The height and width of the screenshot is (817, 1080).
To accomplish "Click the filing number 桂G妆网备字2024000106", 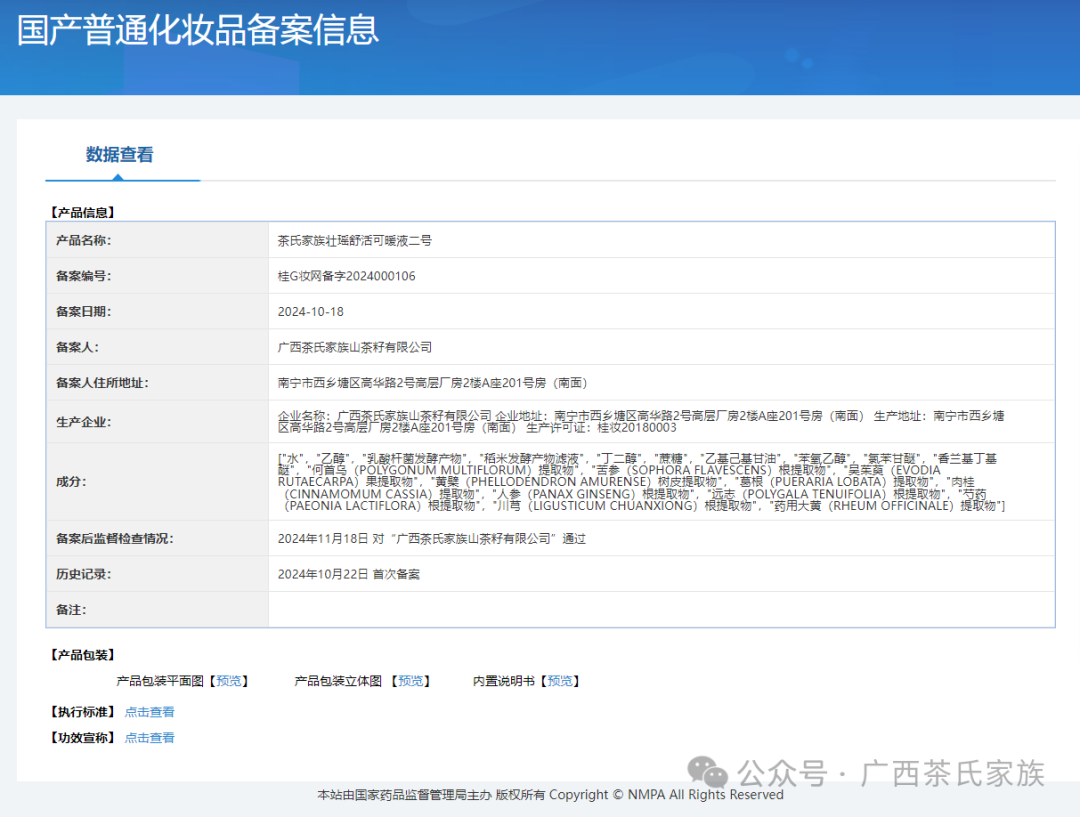I will [x=346, y=276].
